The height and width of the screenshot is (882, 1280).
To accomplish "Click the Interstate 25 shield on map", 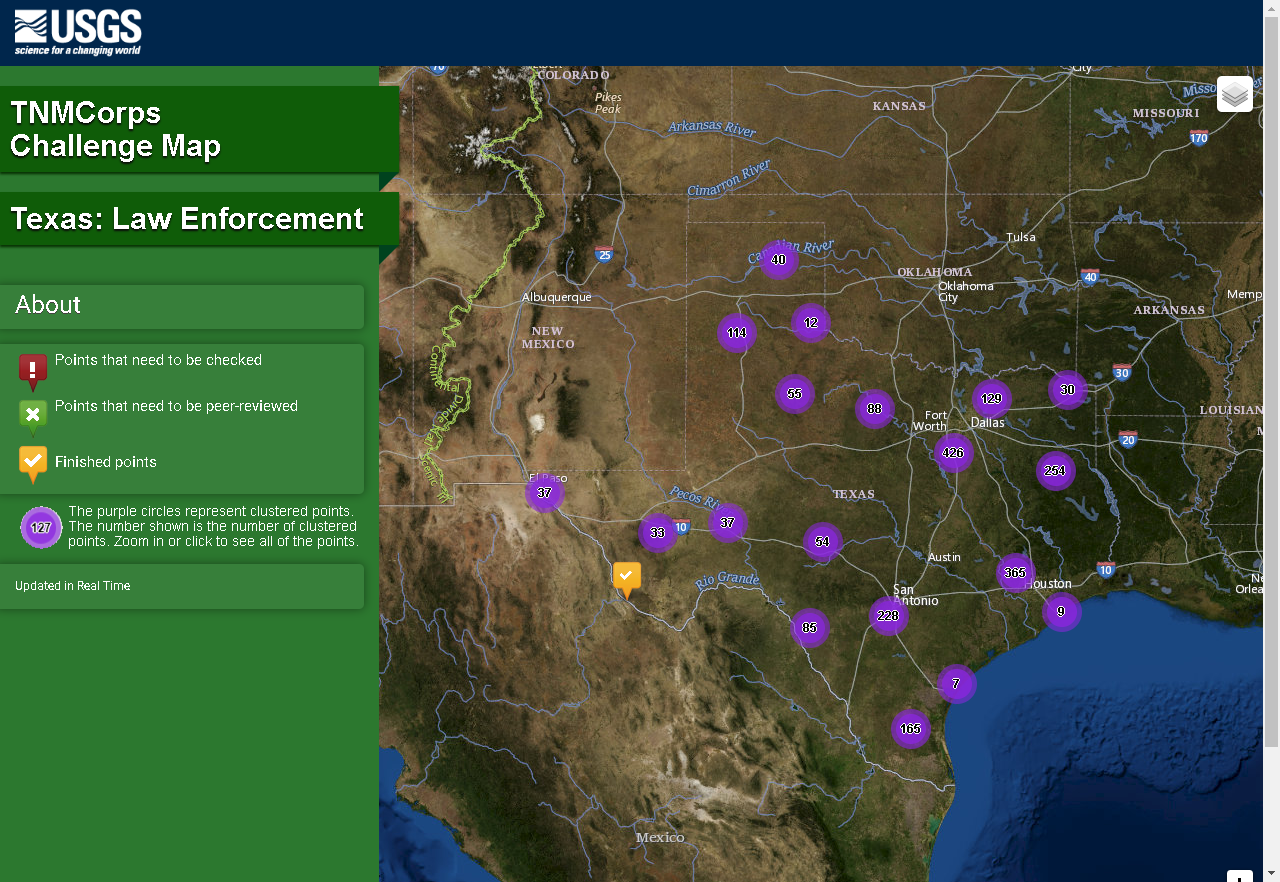I will click(603, 254).
